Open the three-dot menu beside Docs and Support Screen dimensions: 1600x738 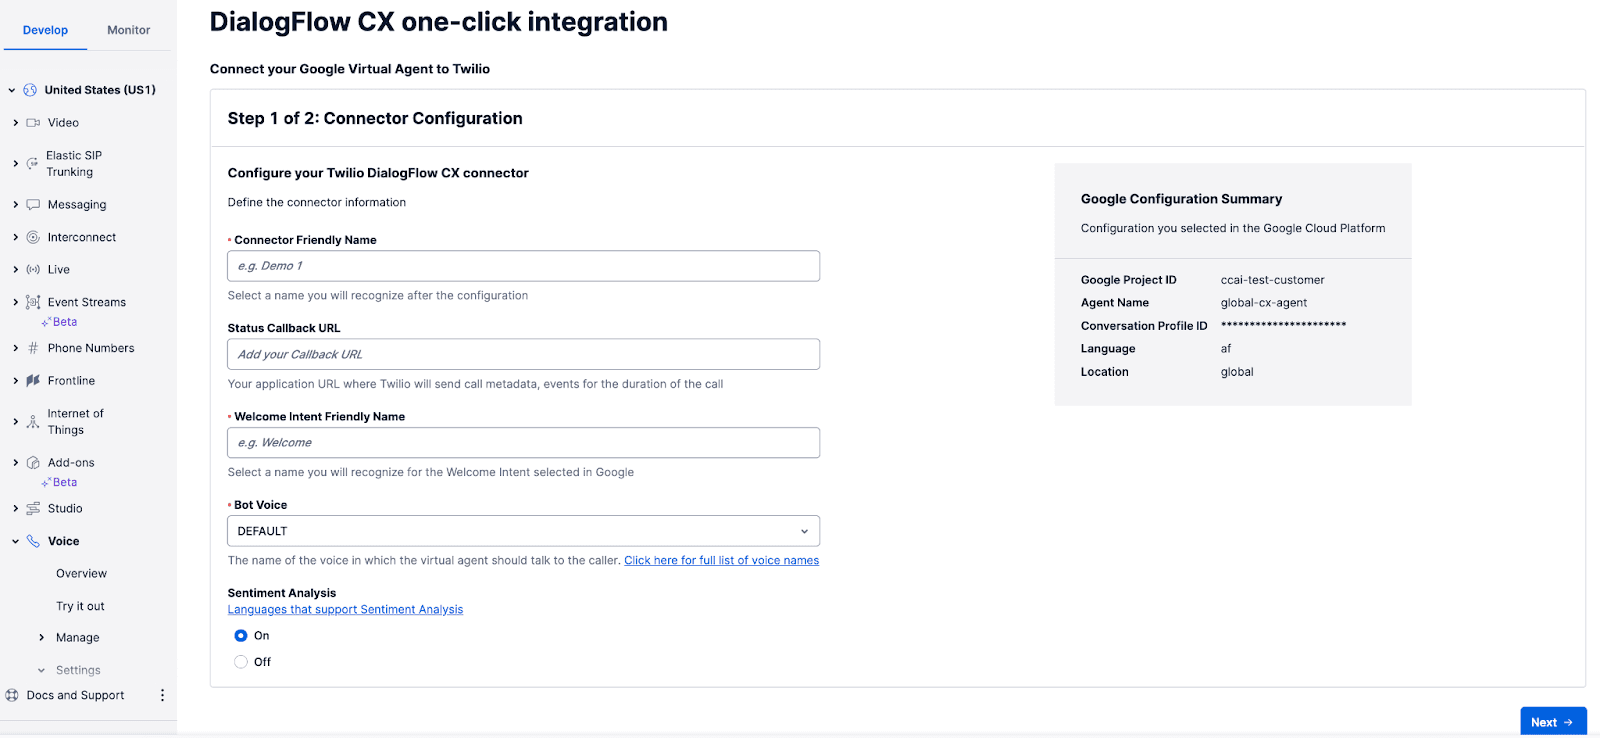pos(162,695)
